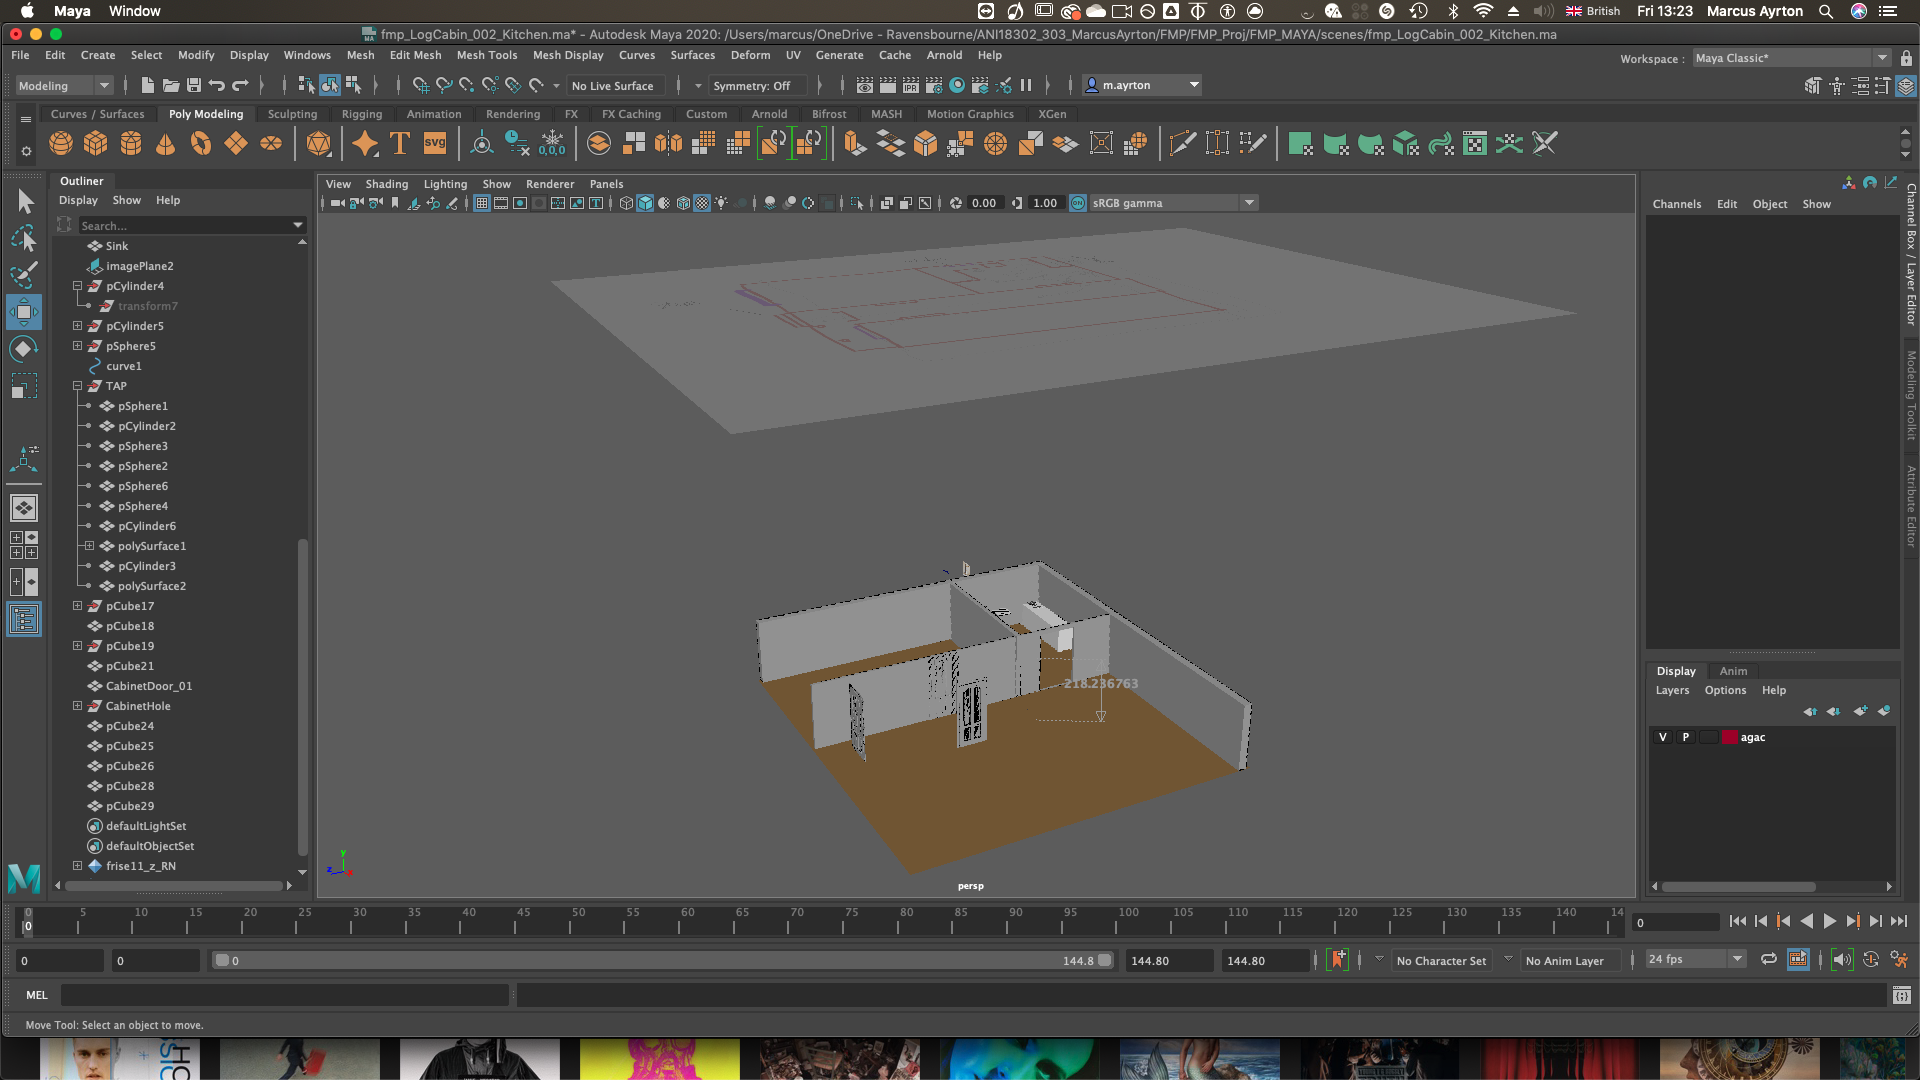
Task: Click the polygon cube shelf icon
Action: click(x=96, y=144)
